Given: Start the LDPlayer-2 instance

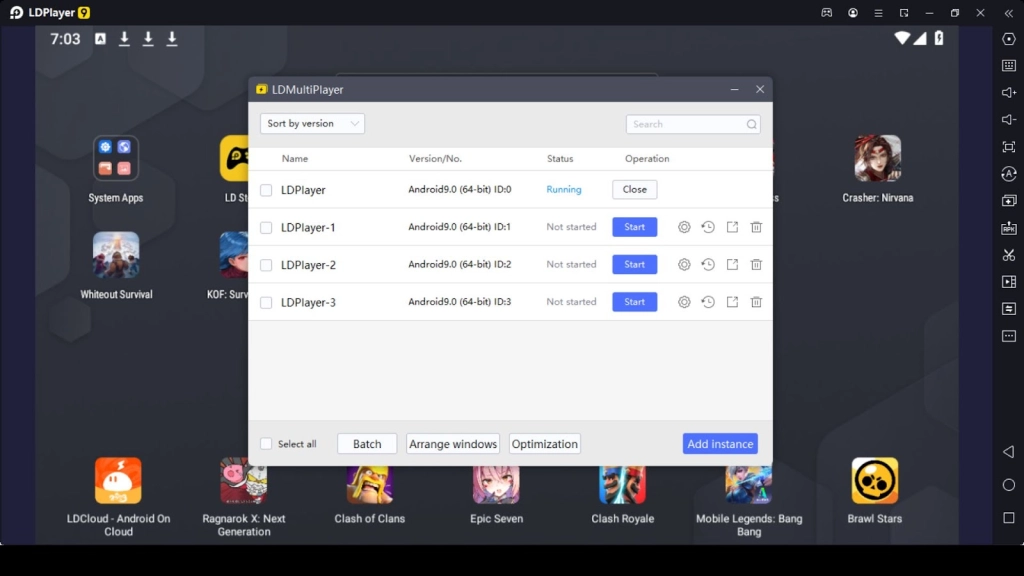Looking at the screenshot, I should point(634,265).
